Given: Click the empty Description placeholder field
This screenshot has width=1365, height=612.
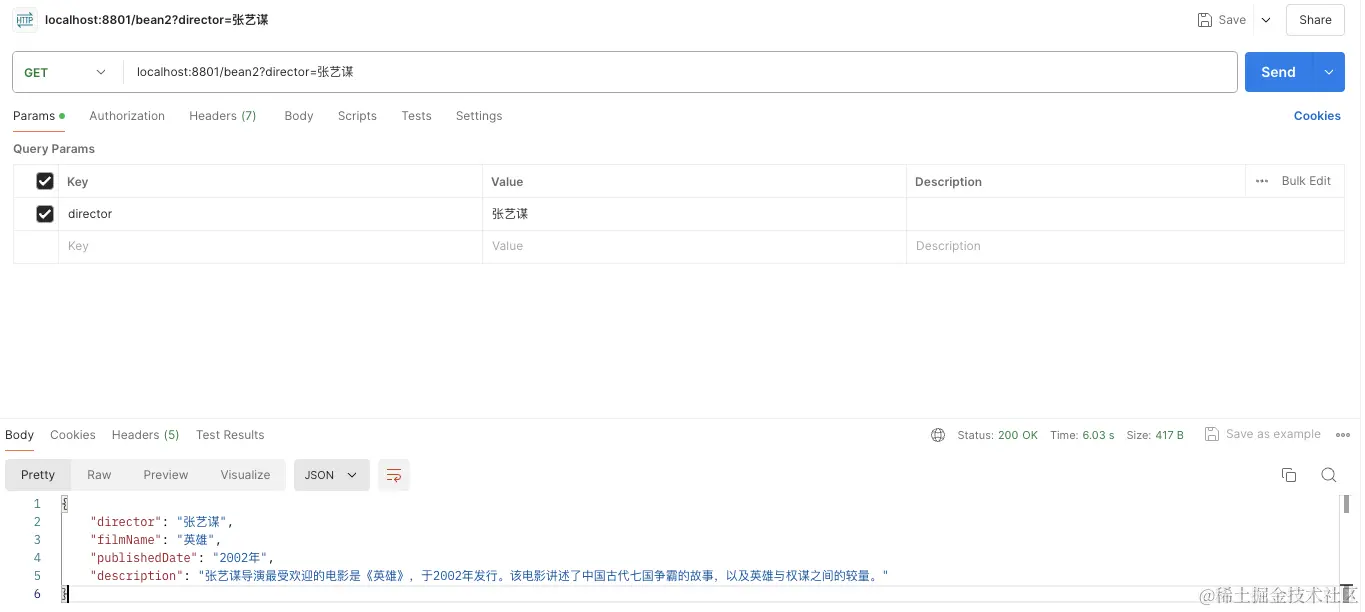Looking at the screenshot, I should (x=1125, y=246).
